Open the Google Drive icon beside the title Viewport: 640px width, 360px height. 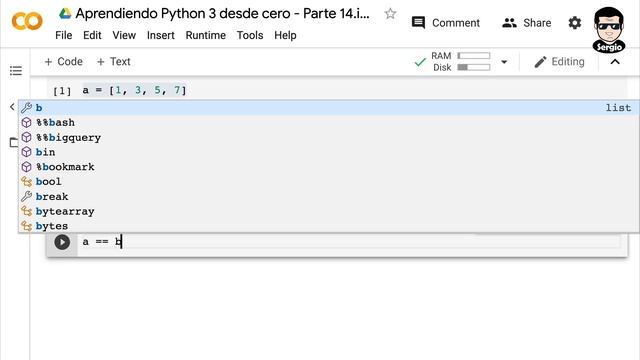pyautogui.click(x=64, y=13)
